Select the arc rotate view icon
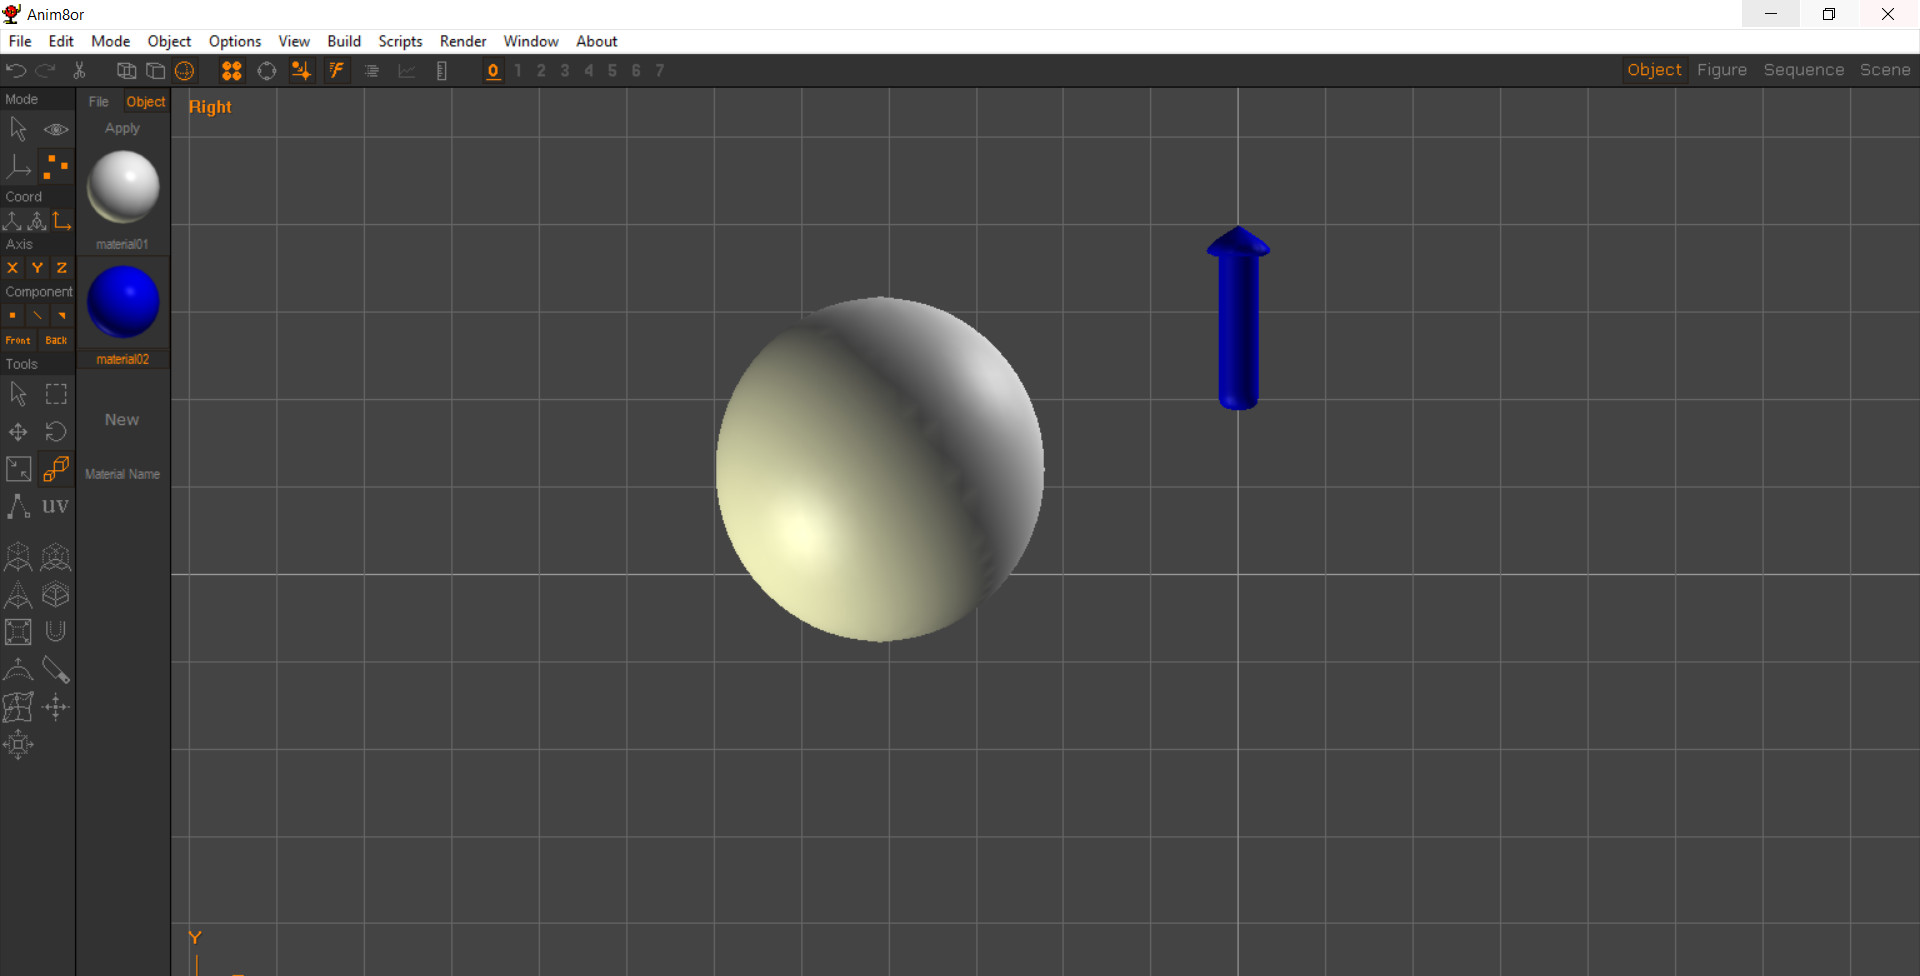The height and width of the screenshot is (976, 1920). [267, 70]
